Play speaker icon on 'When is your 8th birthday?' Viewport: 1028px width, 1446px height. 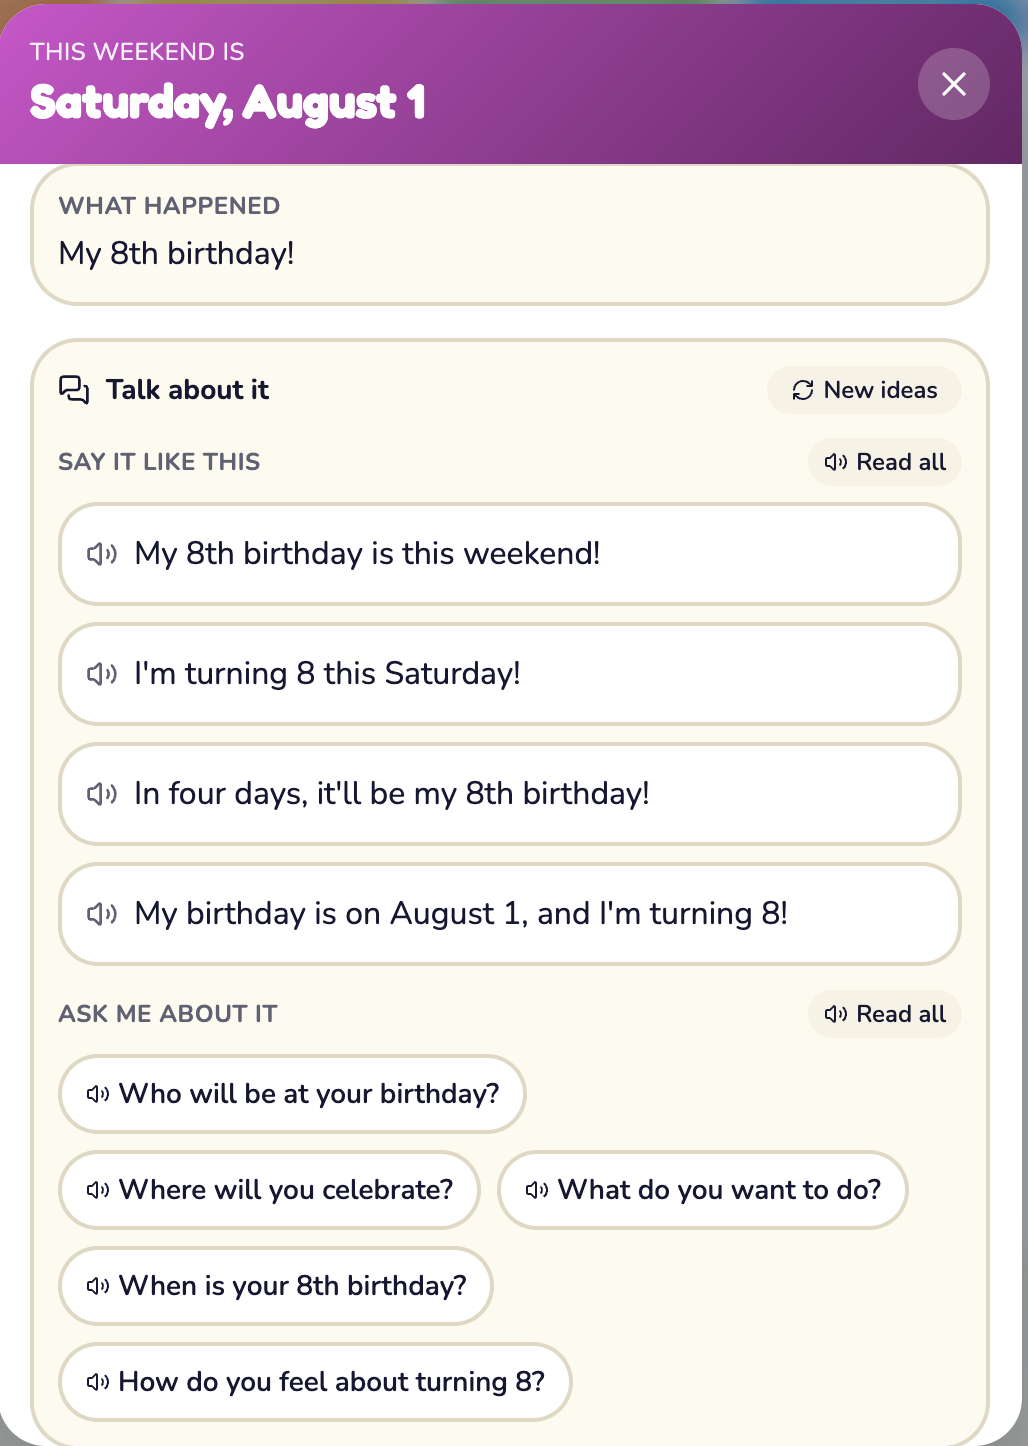(x=98, y=1286)
